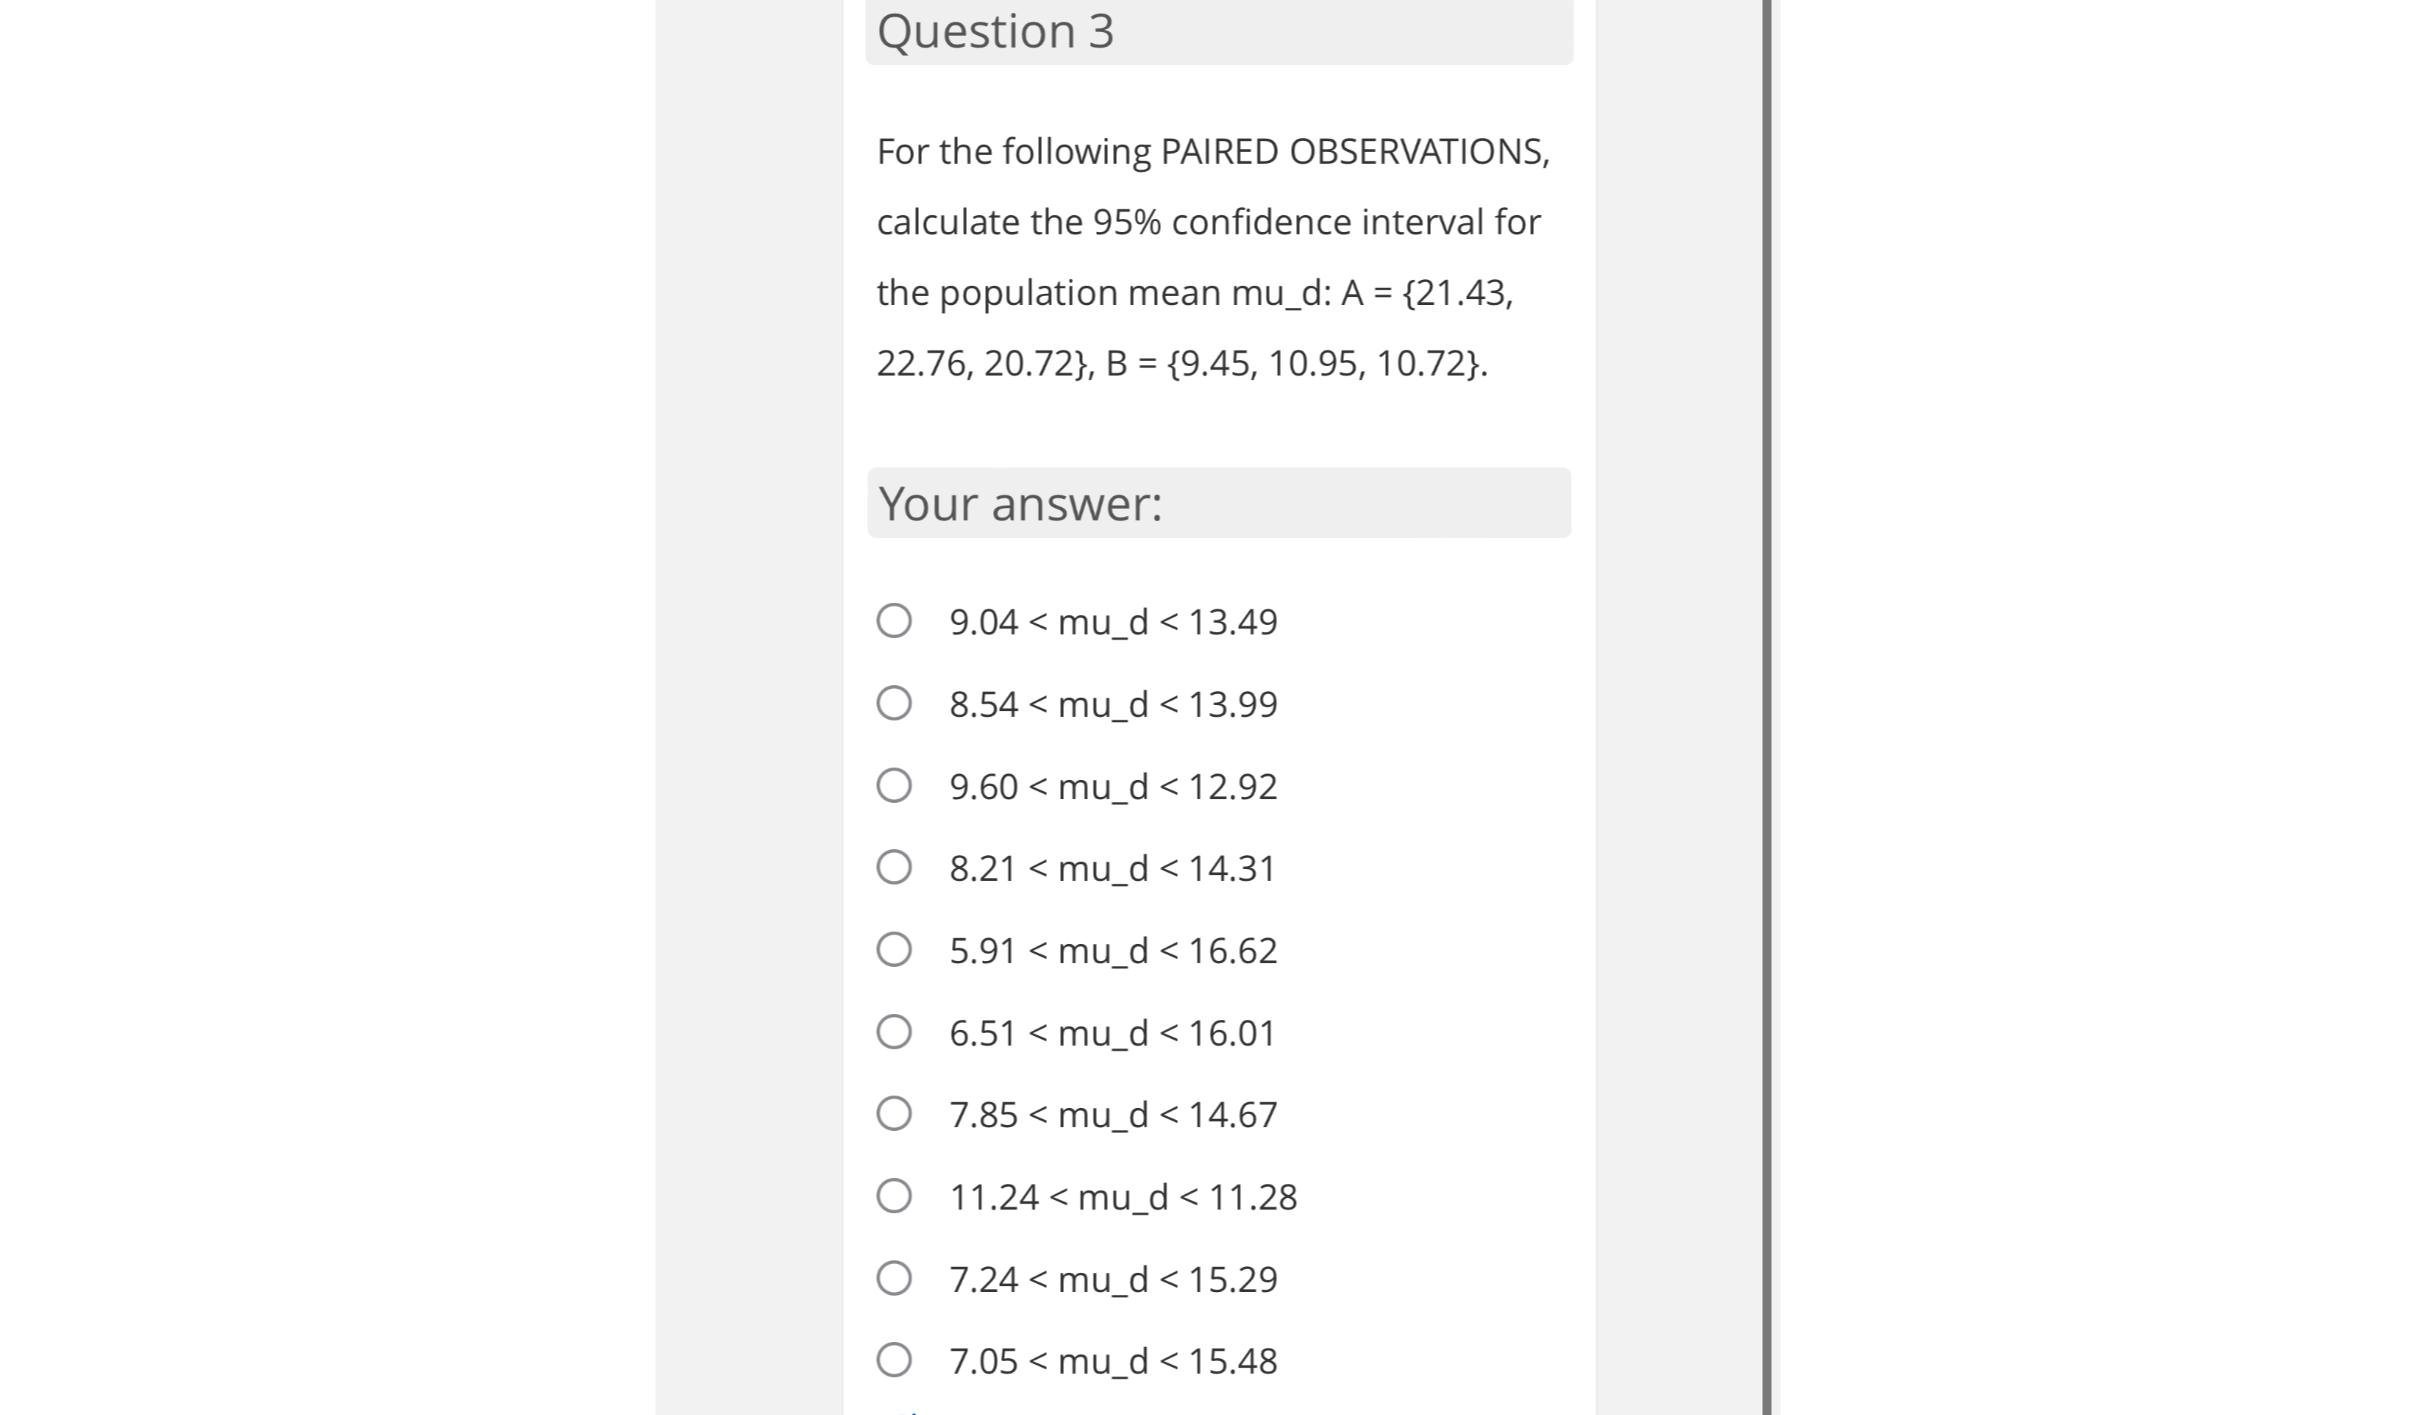
Task: Choose the radio circle beside 9.04 option
Action: pos(895,621)
